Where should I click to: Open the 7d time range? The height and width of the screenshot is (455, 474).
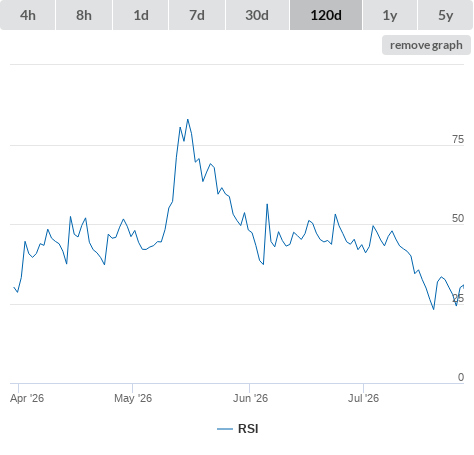[197, 15]
